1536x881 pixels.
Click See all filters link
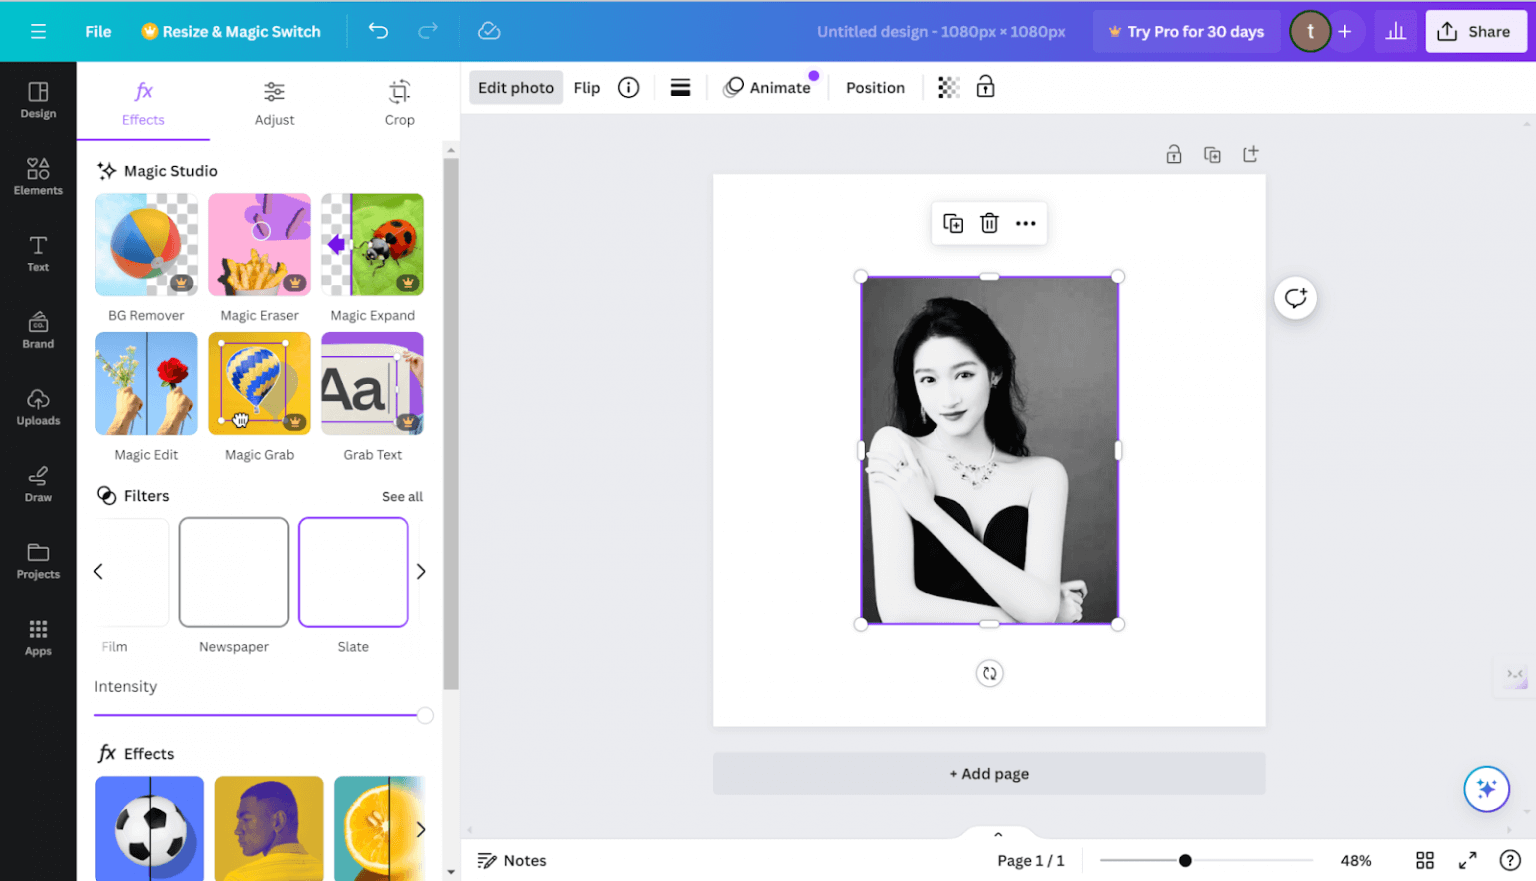click(402, 497)
